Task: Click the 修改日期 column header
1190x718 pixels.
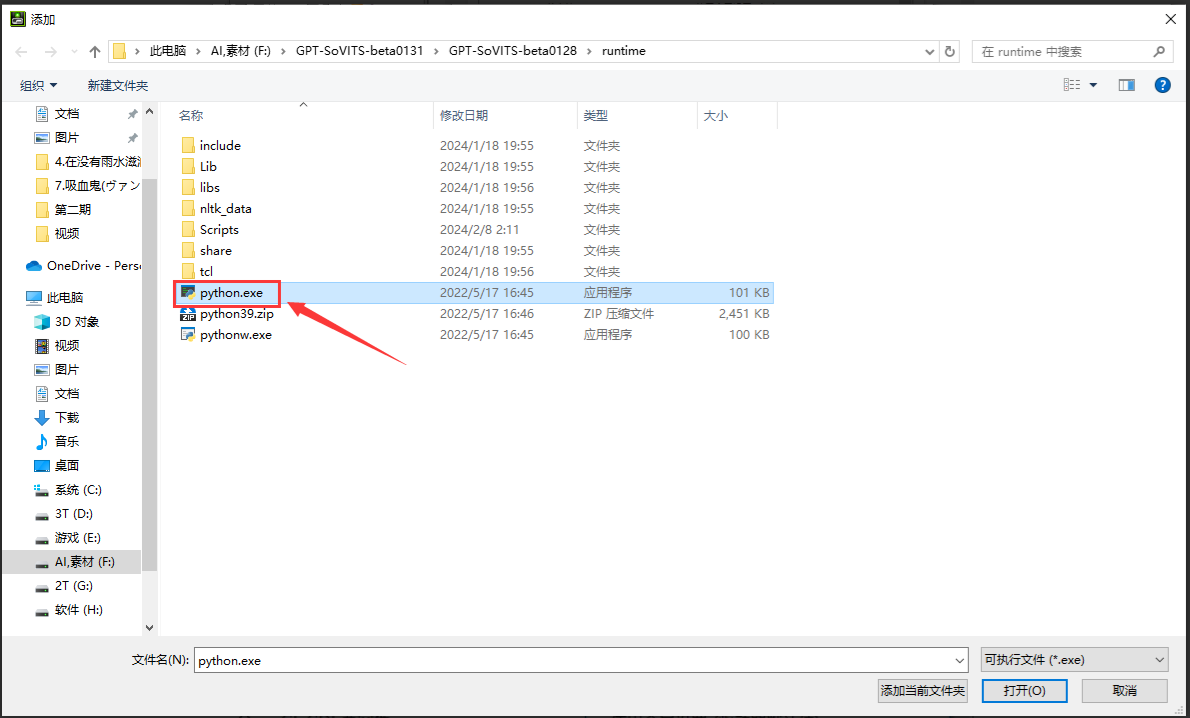Action: coord(464,116)
